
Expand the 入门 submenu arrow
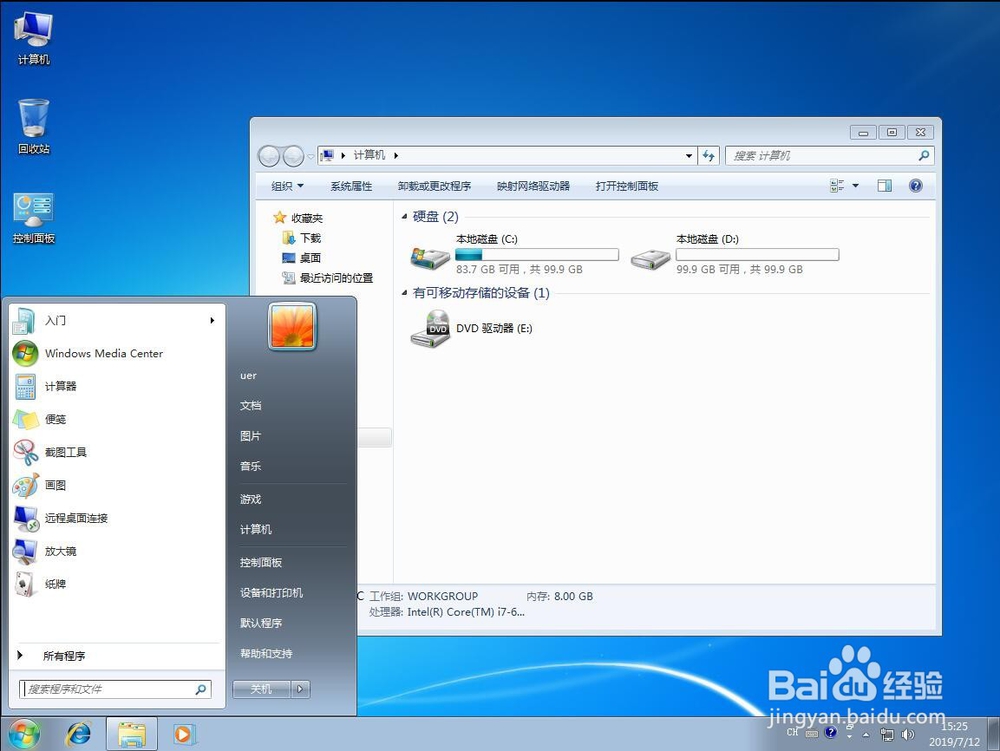point(212,320)
